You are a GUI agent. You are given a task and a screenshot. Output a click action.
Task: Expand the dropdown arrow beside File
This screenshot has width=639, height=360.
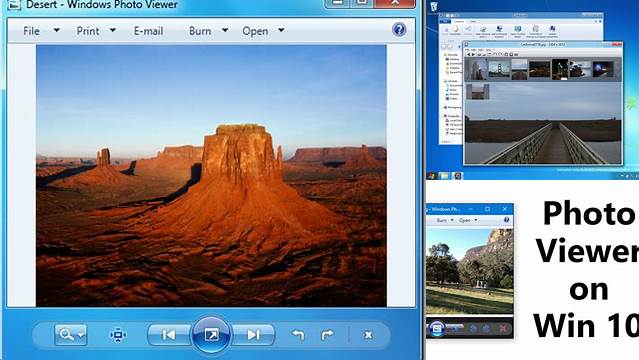click(56, 31)
